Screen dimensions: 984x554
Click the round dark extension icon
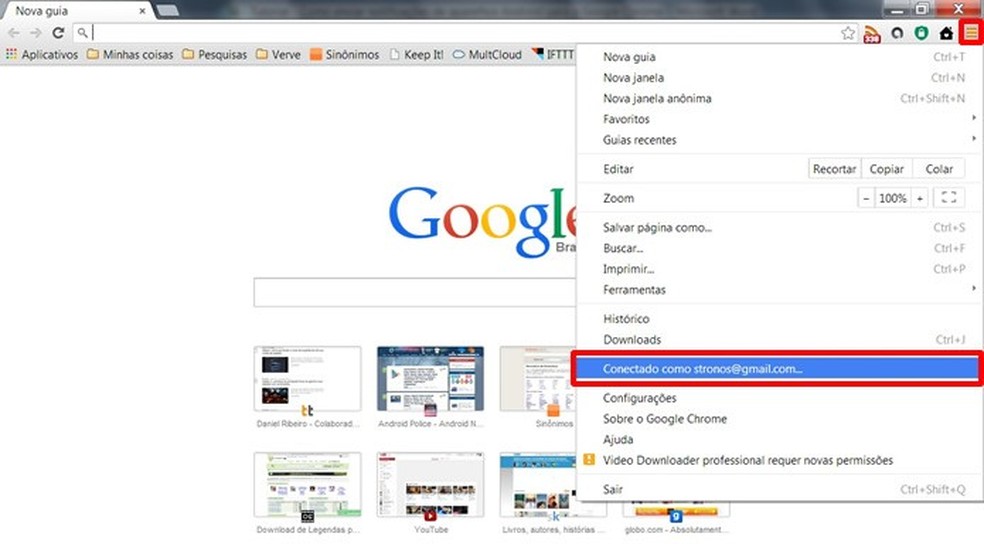click(897, 33)
